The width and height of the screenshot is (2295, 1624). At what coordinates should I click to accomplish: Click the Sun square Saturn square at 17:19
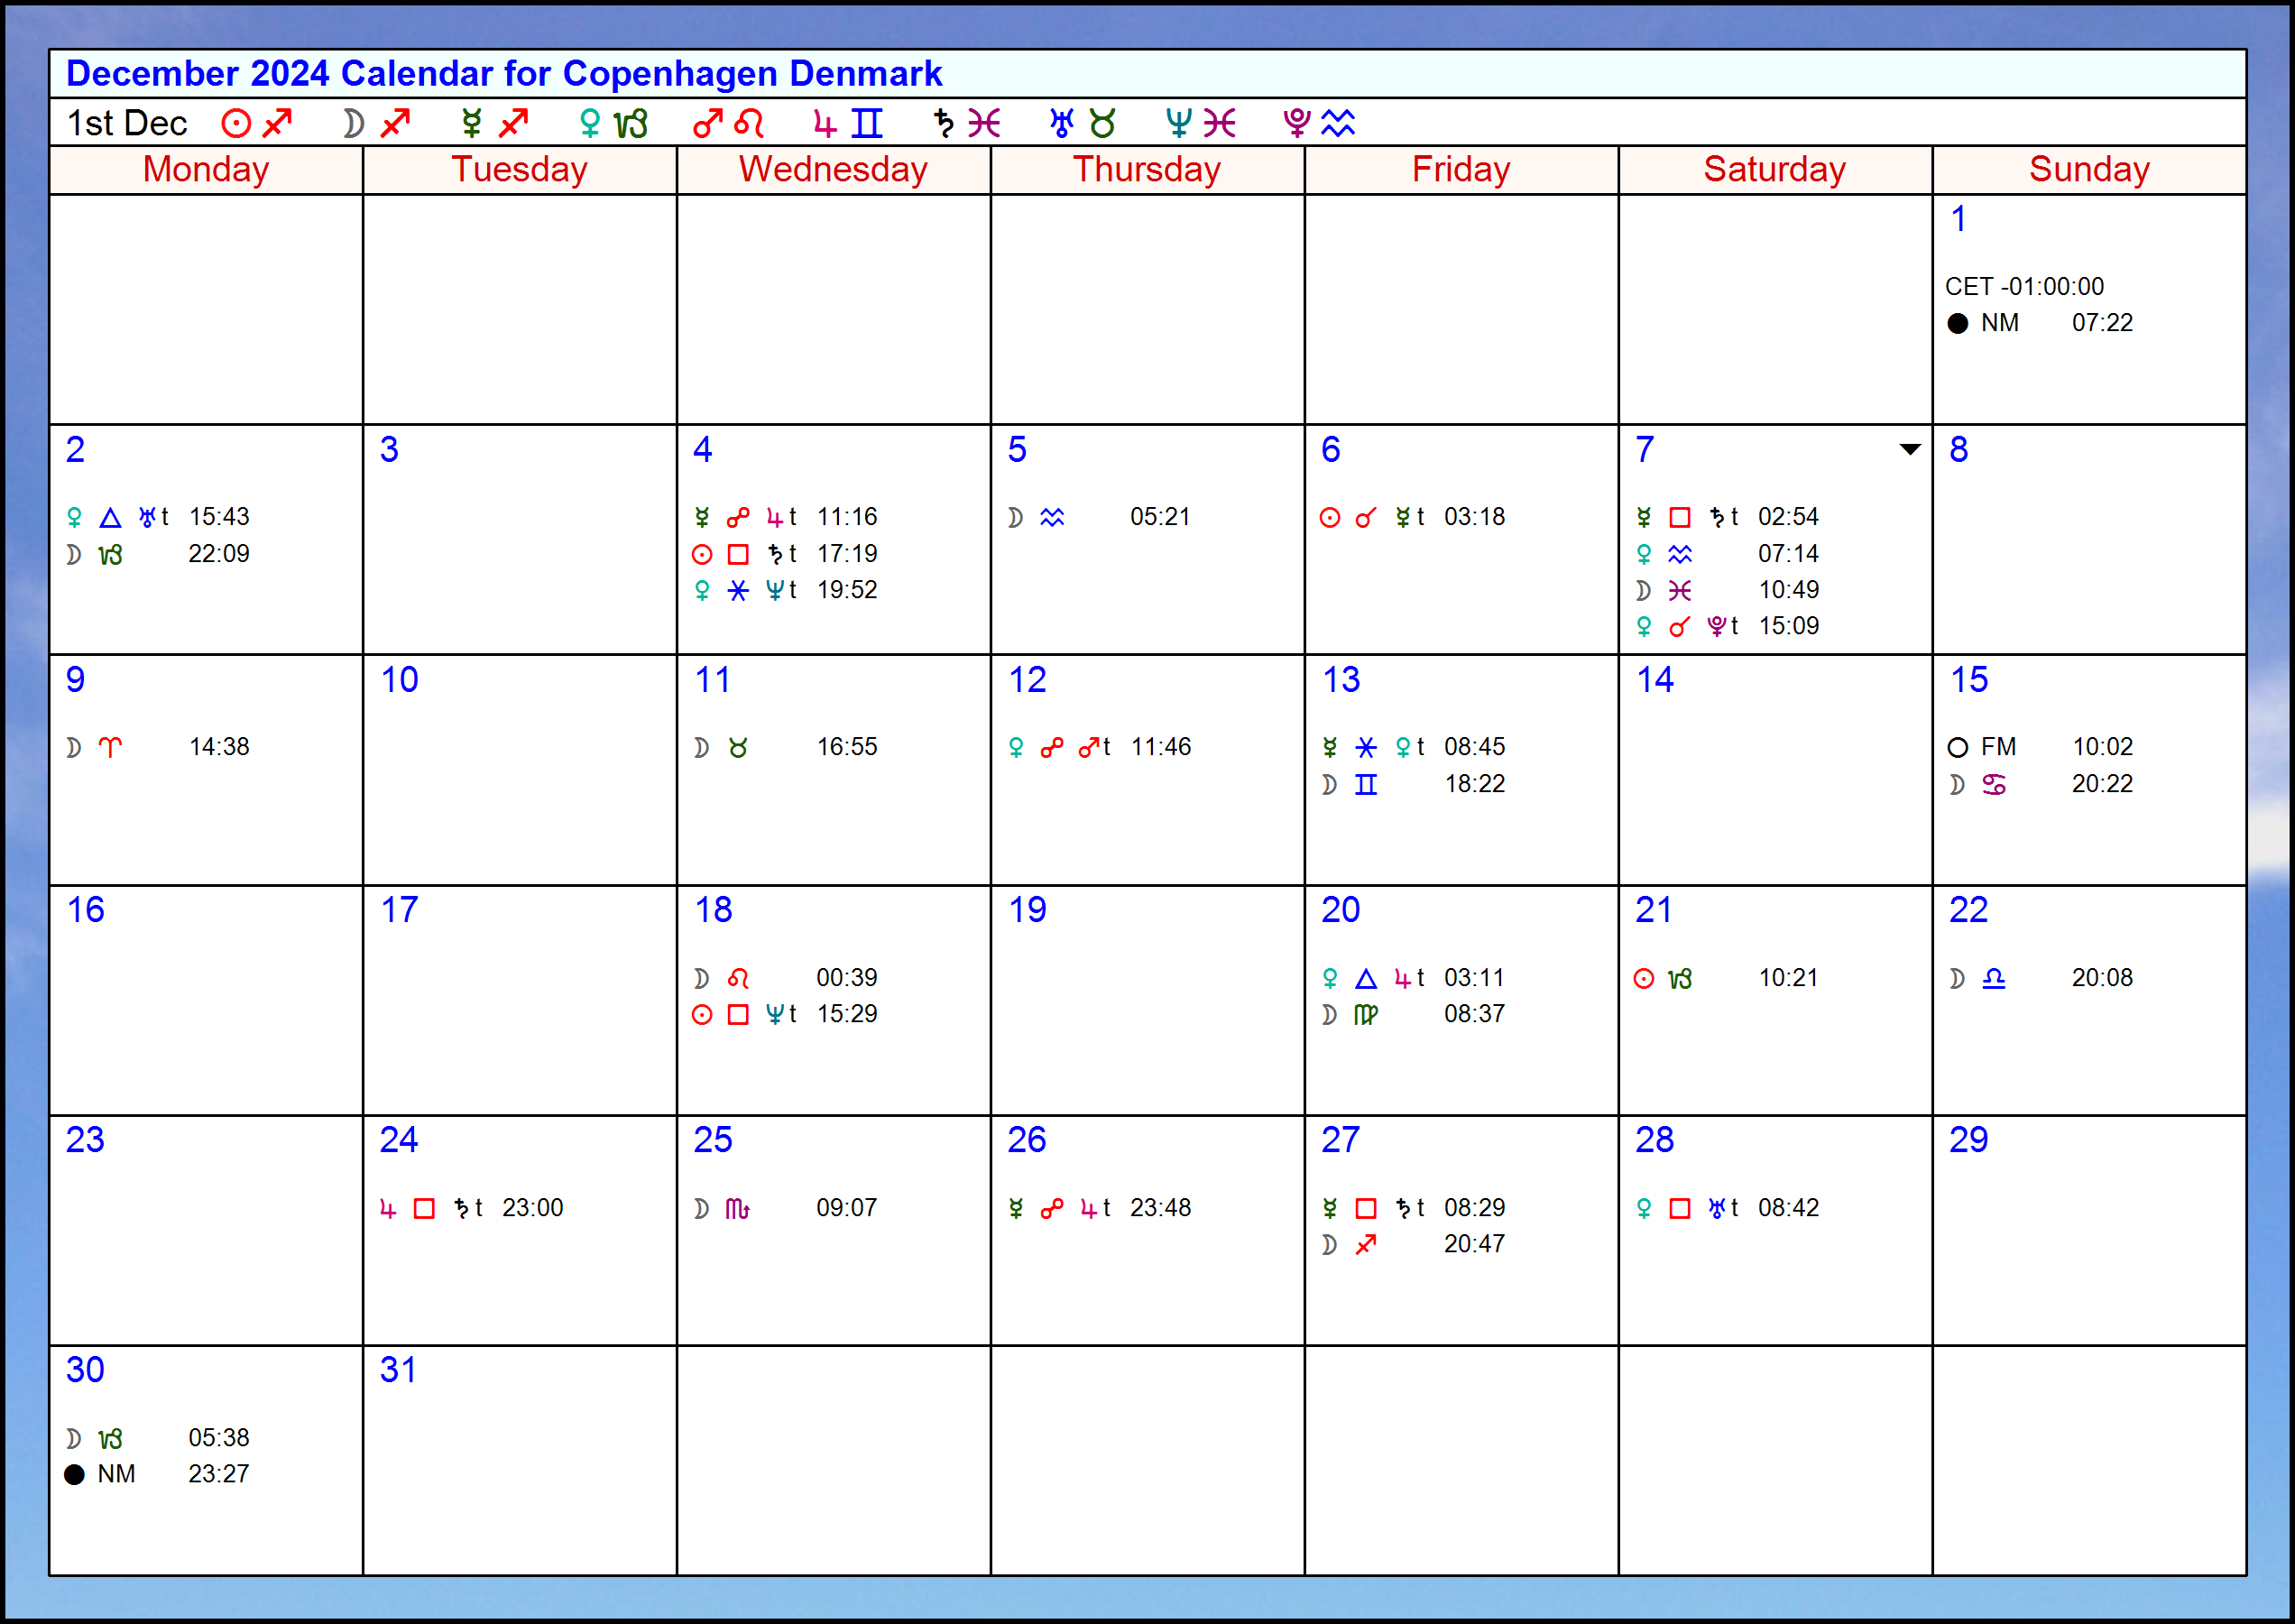[738, 555]
